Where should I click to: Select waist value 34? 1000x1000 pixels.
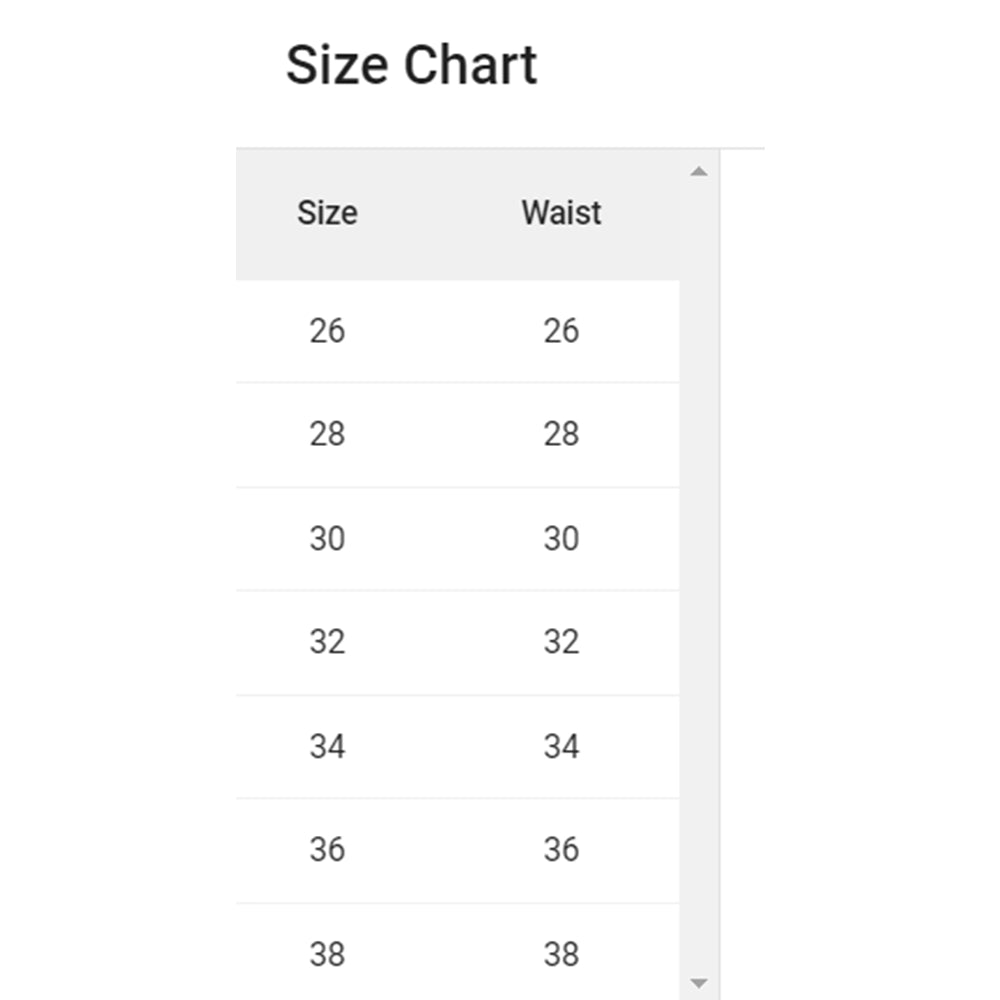tap(563, 746)
